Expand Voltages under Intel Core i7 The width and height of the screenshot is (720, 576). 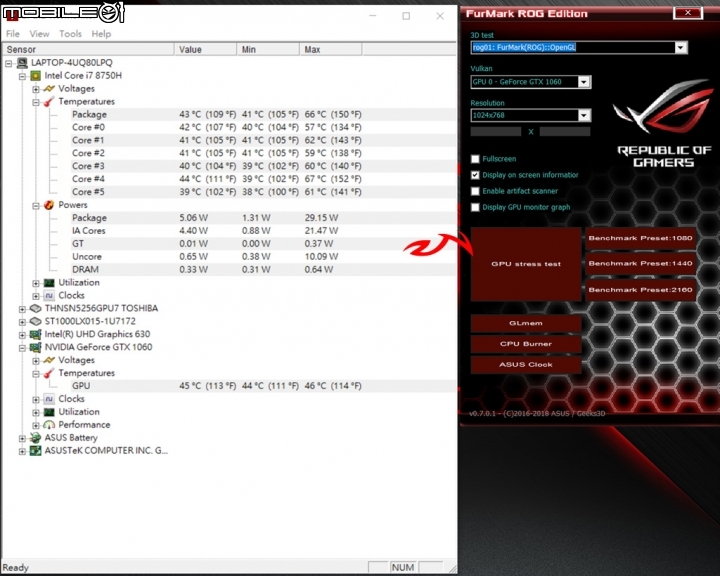(36, 89)
